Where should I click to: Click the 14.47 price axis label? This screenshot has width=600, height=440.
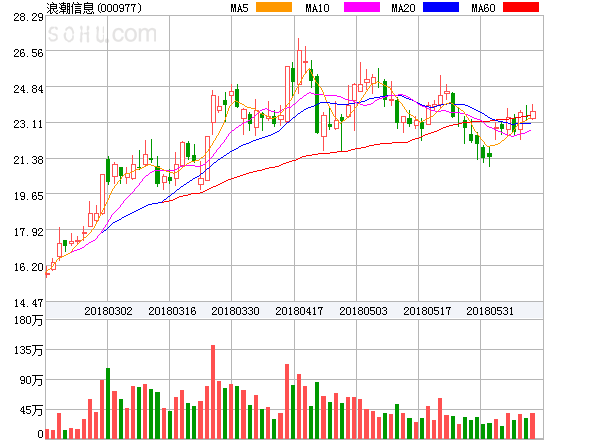(x=28, y=303)
